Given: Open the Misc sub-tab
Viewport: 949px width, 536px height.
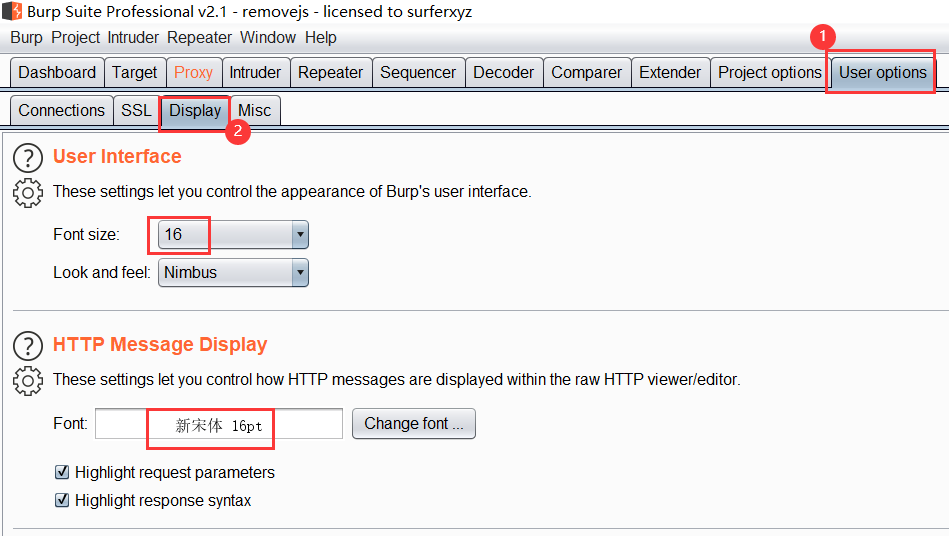Looking at the screenshot, I should 255,111.
